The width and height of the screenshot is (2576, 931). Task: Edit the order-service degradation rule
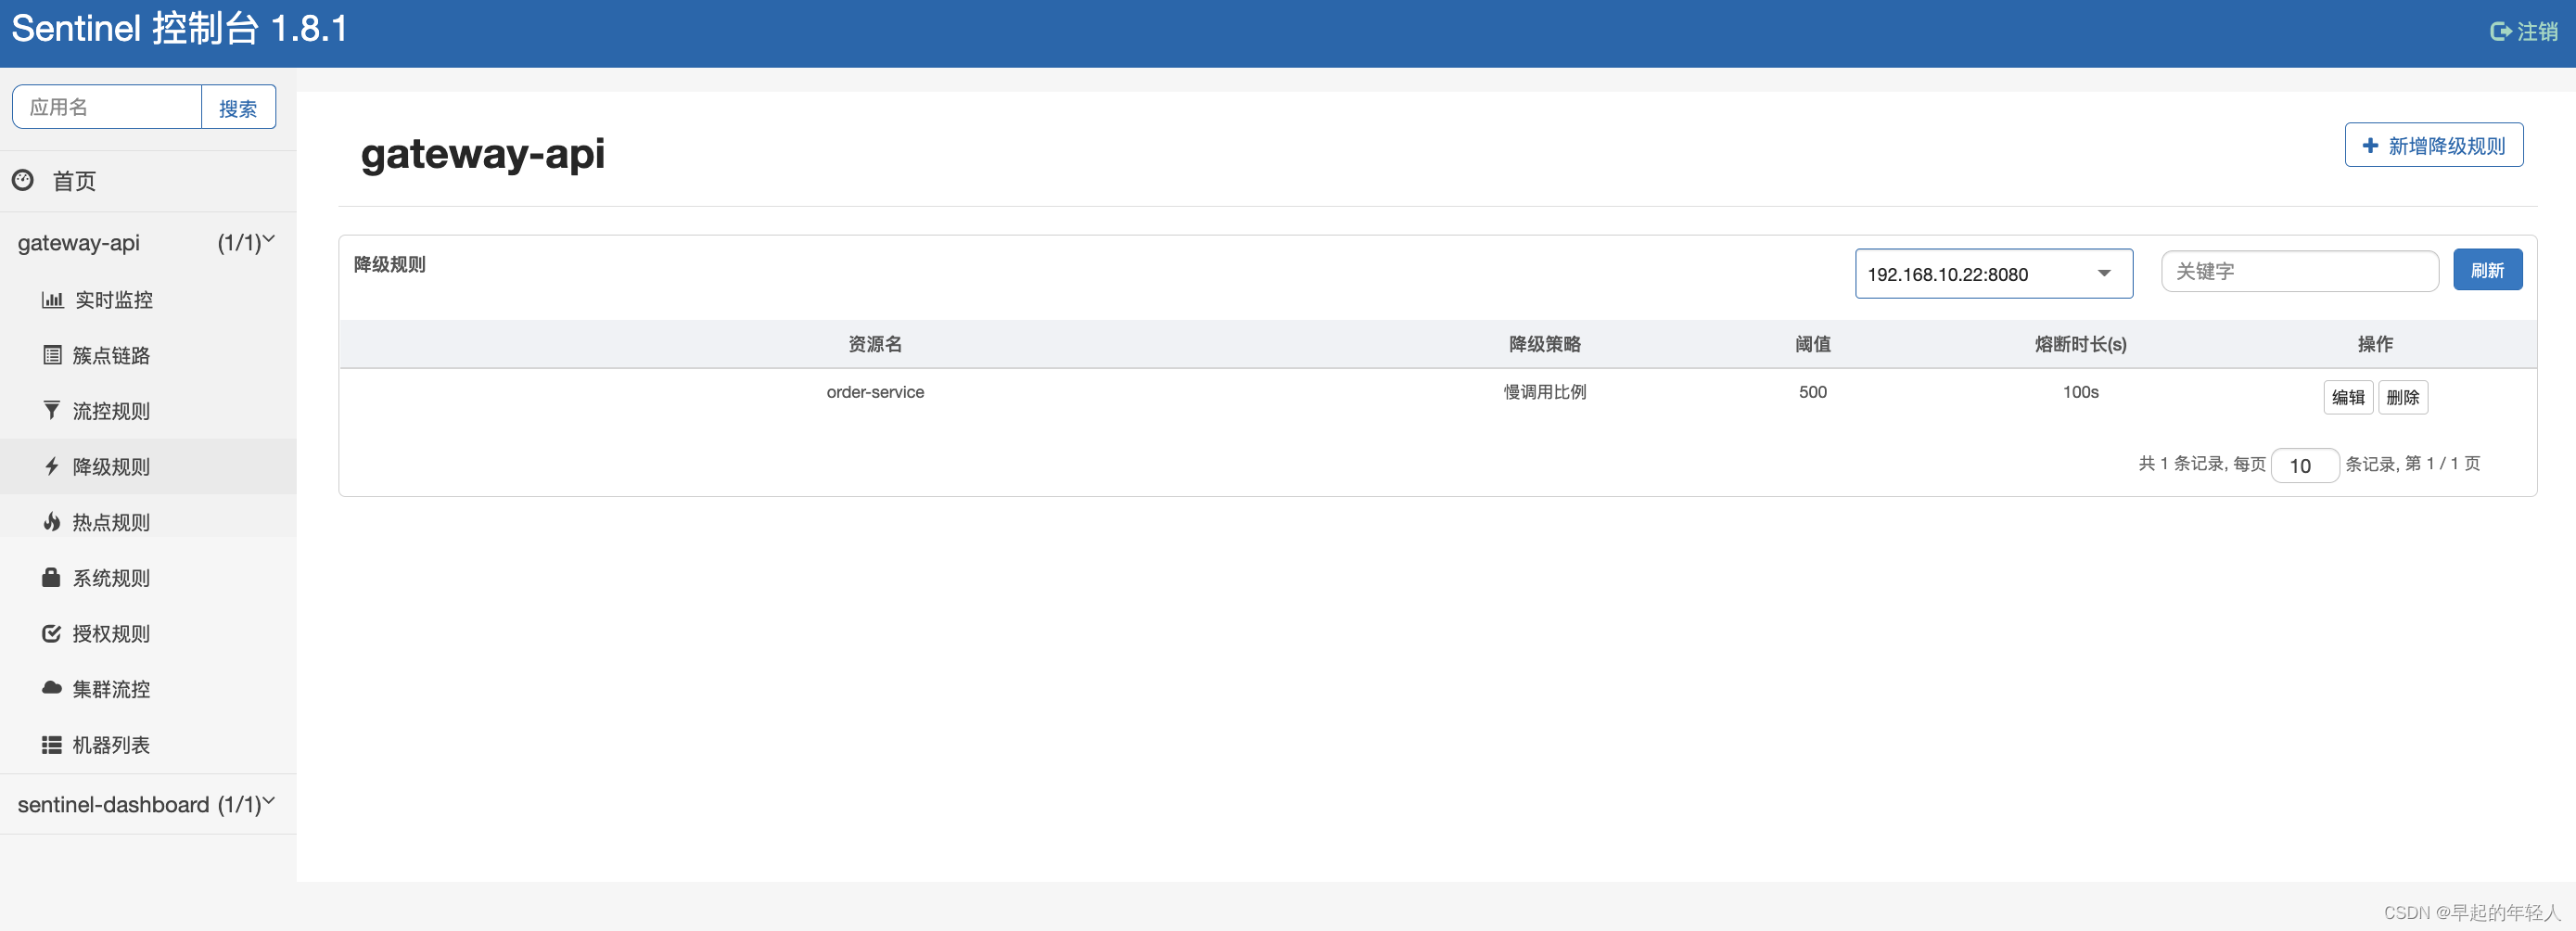(x=2348, y=396)
